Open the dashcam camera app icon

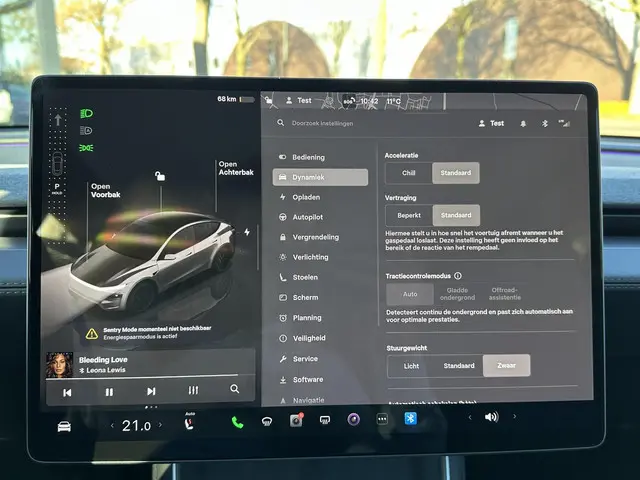point(296,421)
